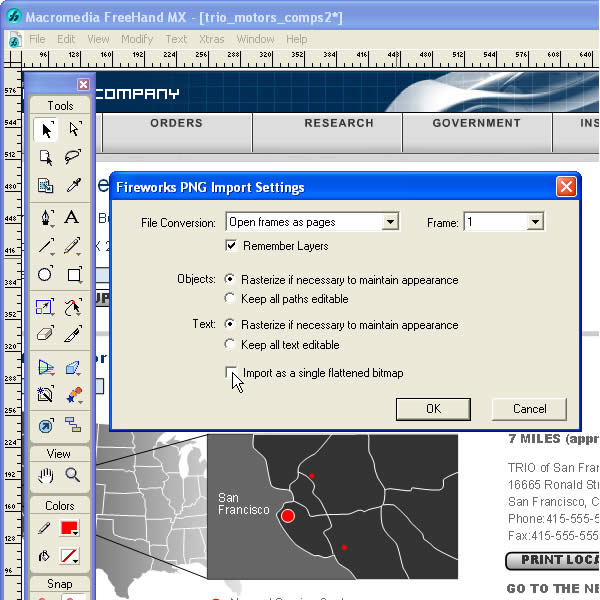The image size is (600, 600).
Task: Open the View menu
Action: point(98,39)
